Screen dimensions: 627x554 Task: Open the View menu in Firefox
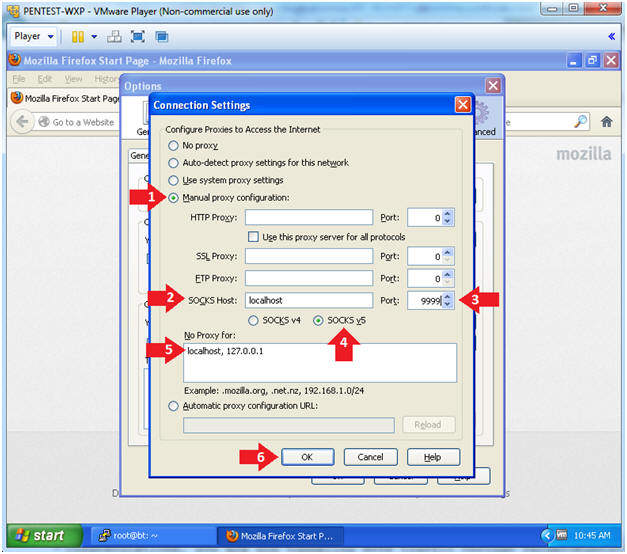pos(73,79)
